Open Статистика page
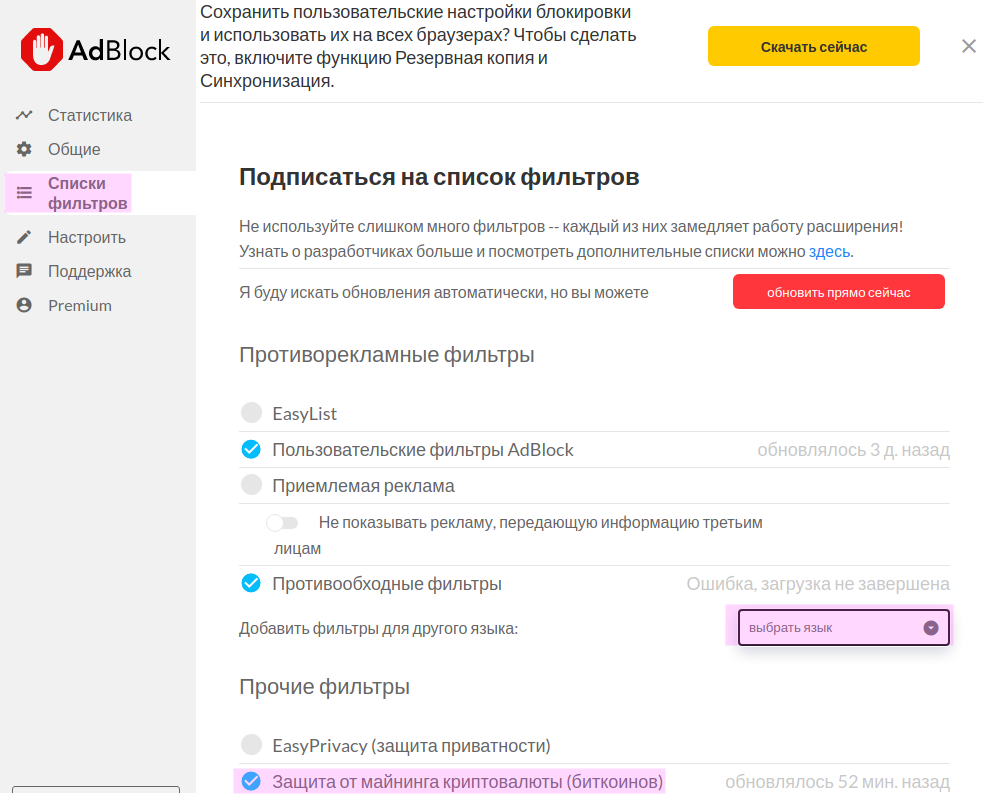The width and height of the screenshot is (983, 794). tap(90, 115)
